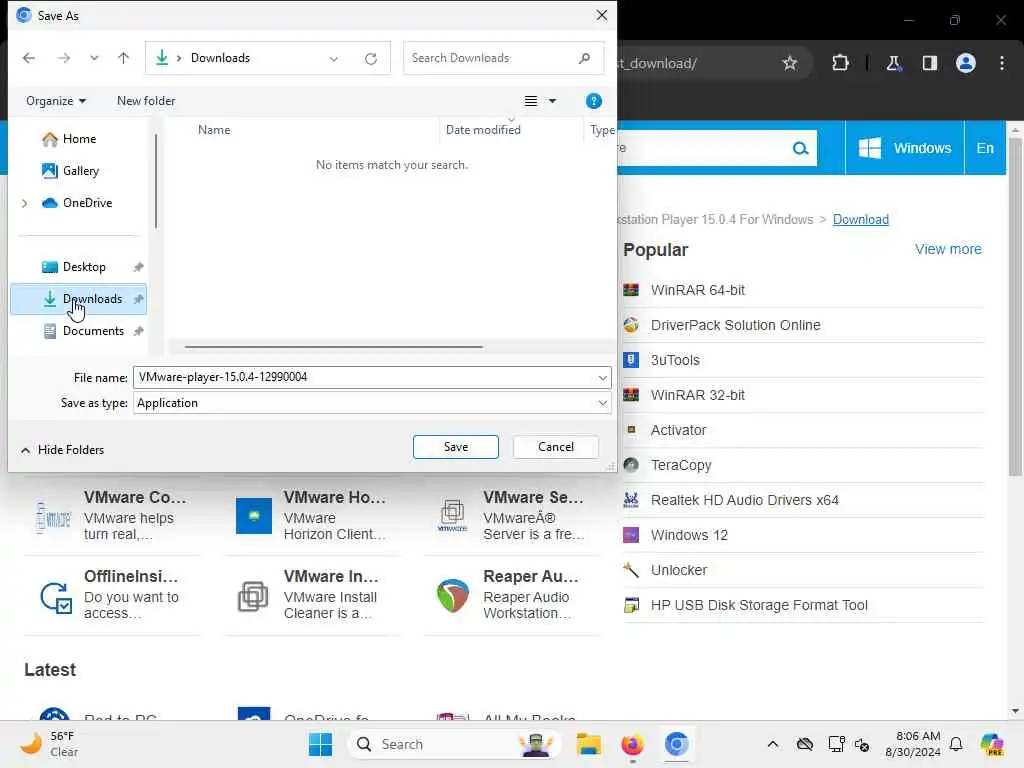The image size is (1024, 768).
Task: Open Documents in navigation pane
Action: click(x=93, y=331)
